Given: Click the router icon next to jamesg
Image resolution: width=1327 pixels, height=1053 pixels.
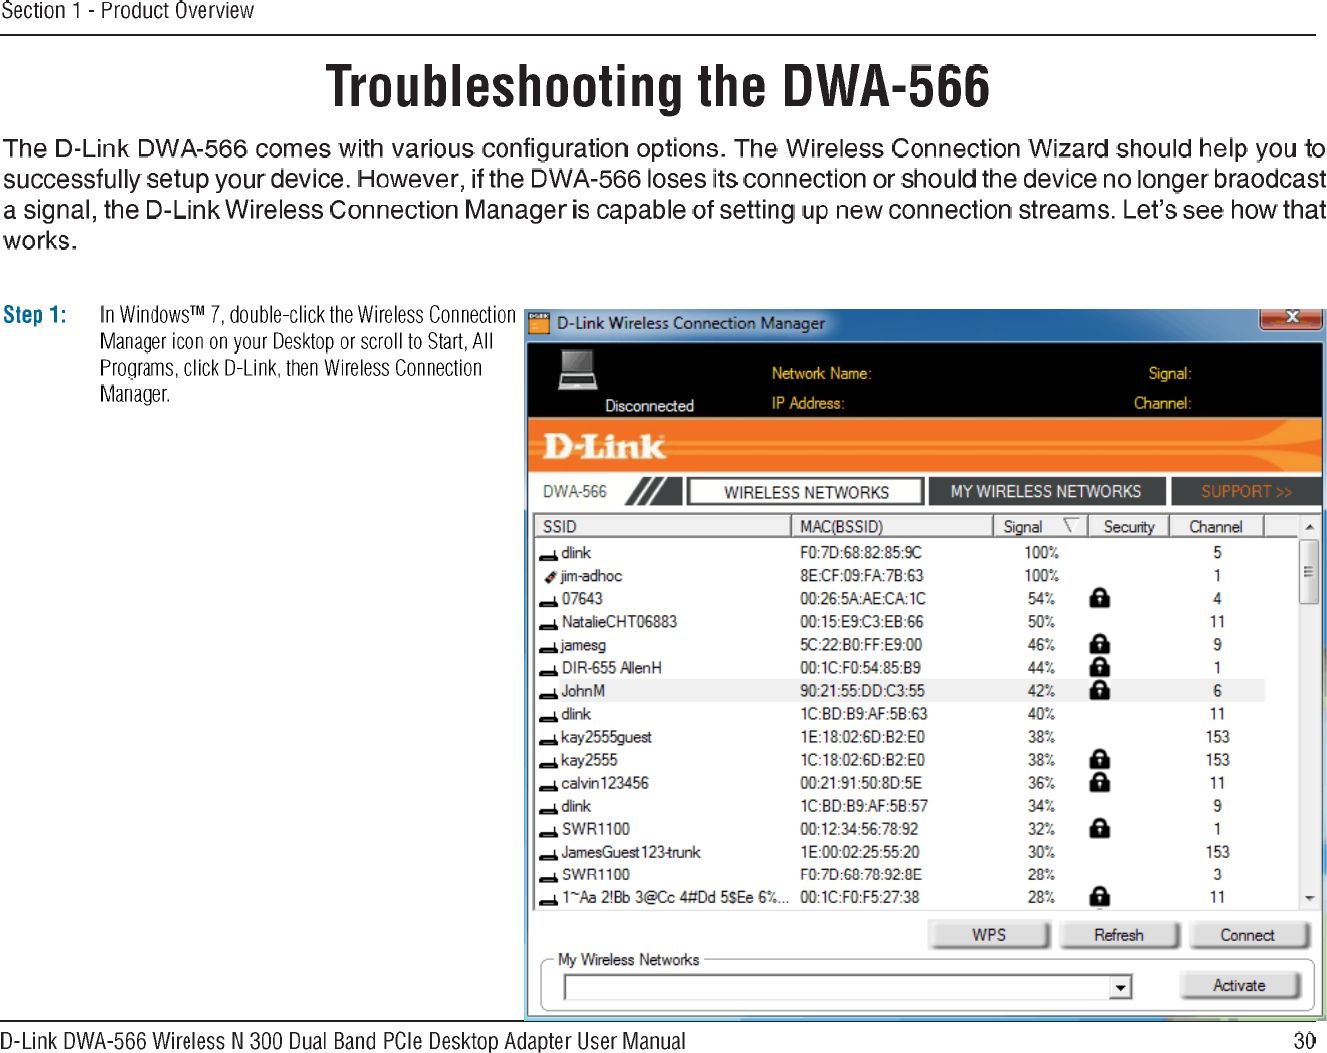Looking at the screenshot, I should coord(548,647).
